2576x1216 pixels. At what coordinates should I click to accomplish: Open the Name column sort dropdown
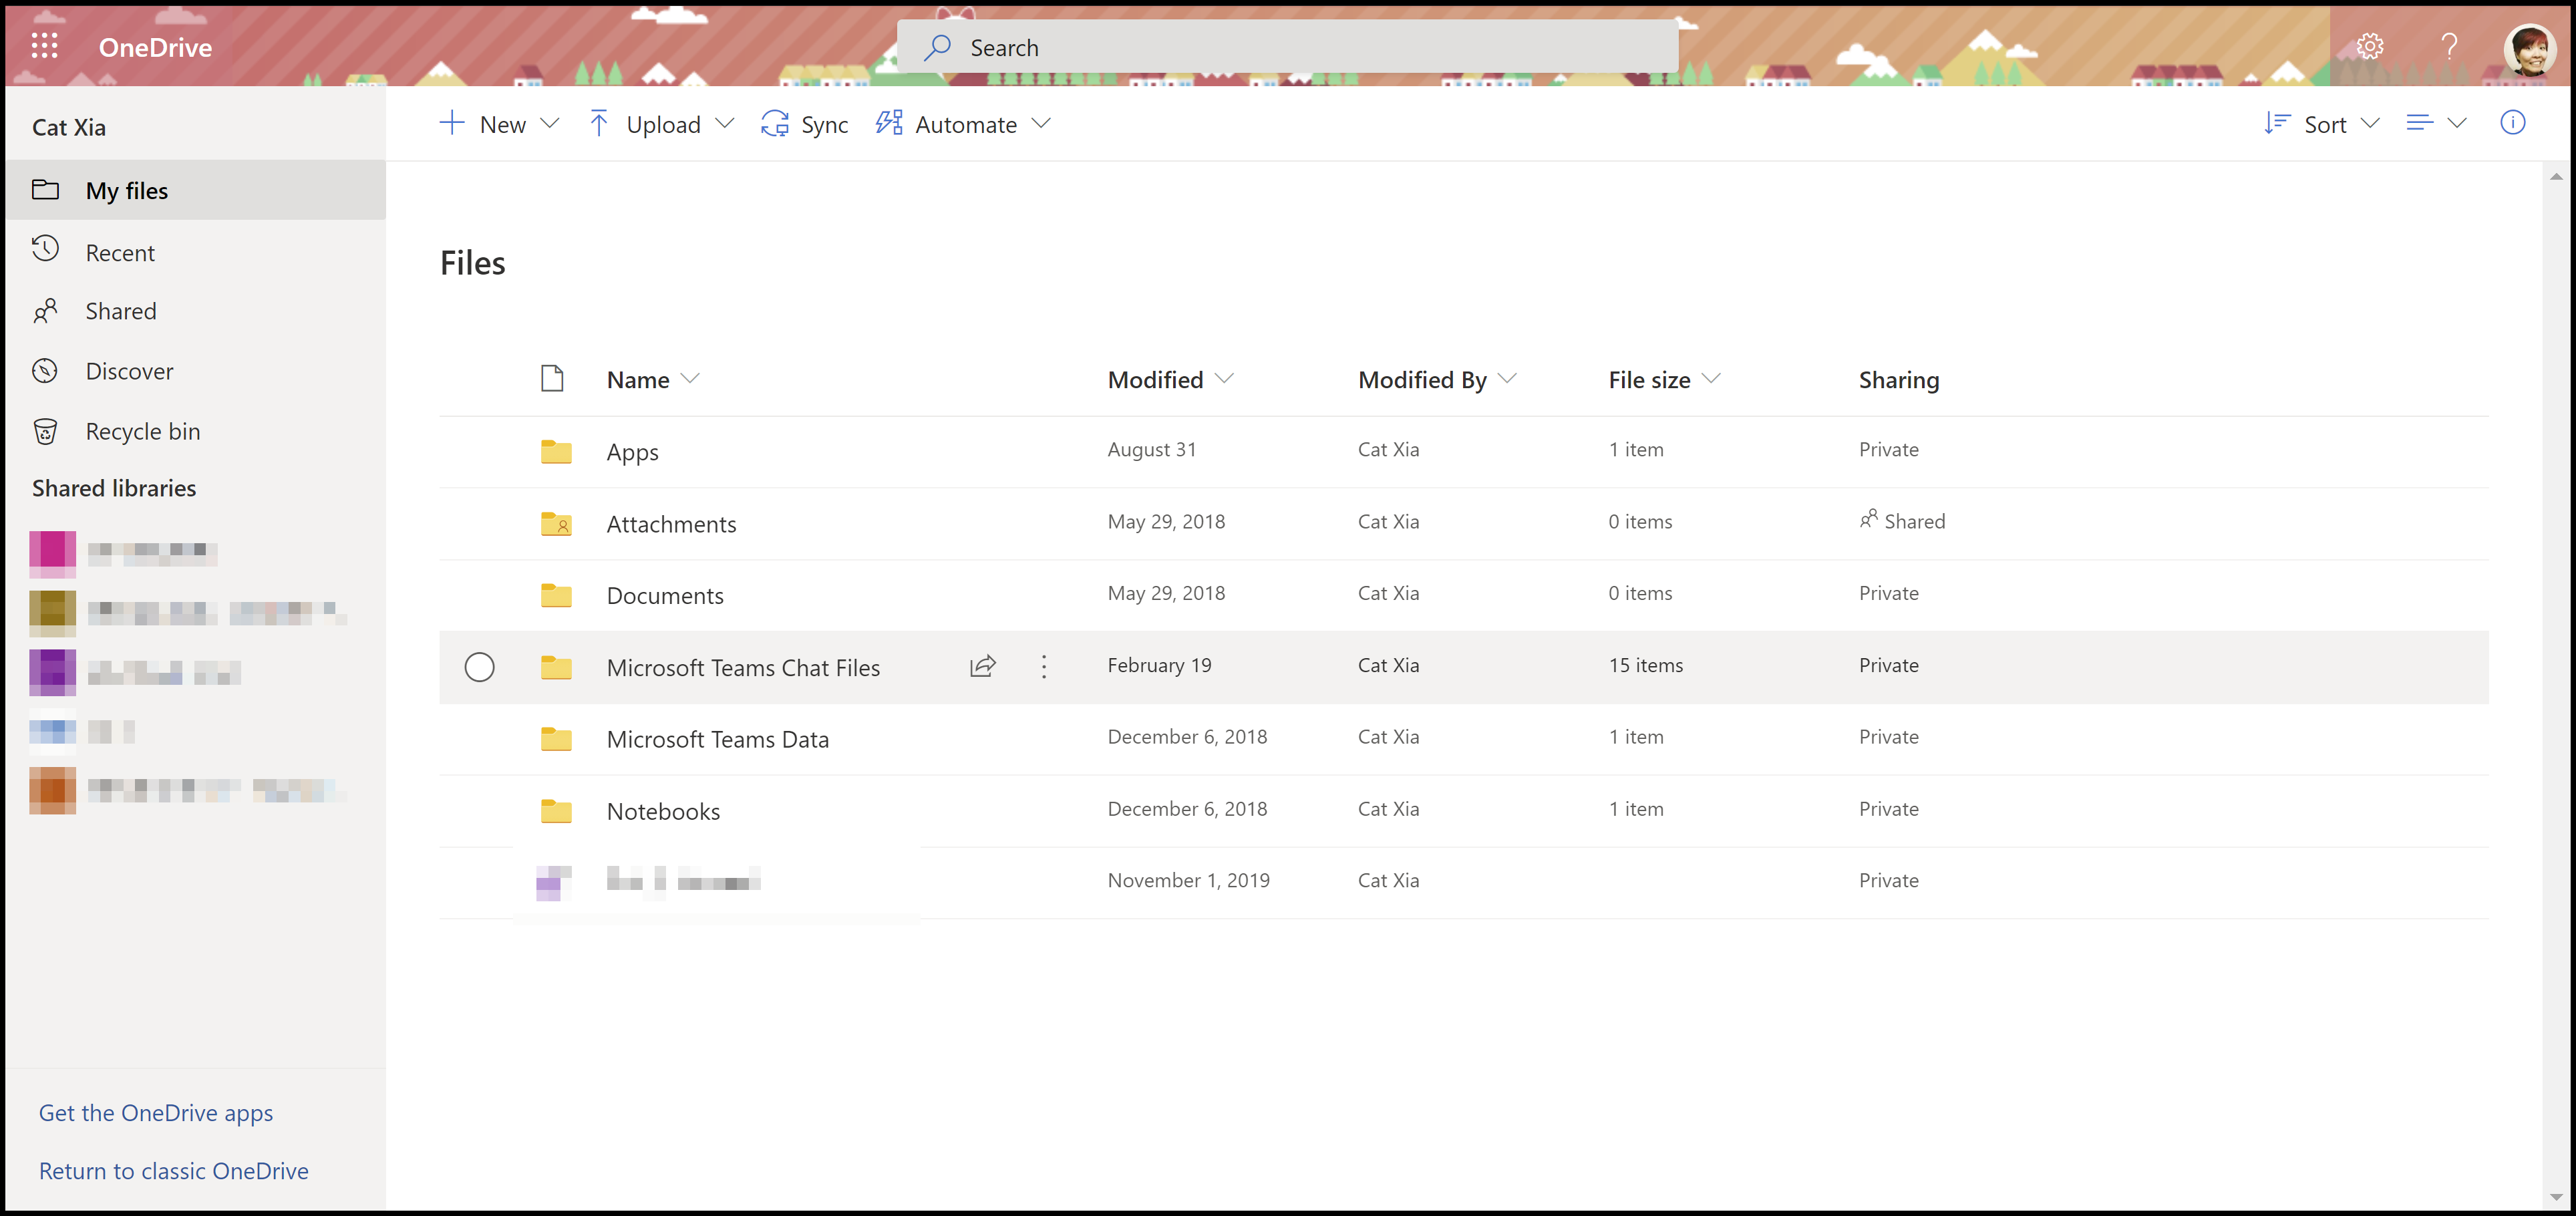point(690,379)
